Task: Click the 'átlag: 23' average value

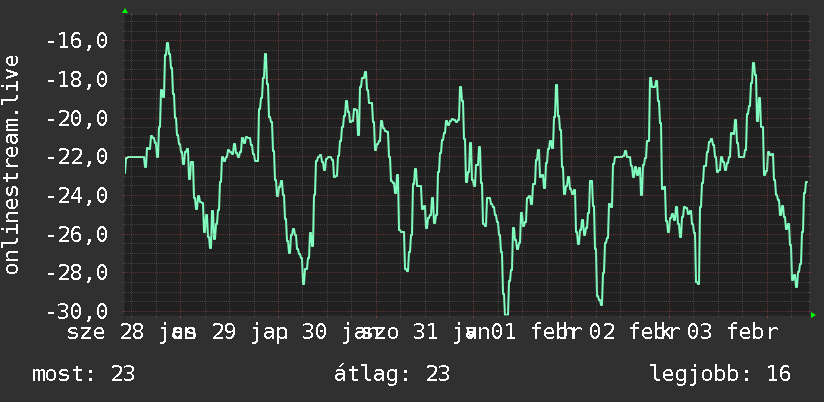Action: [392, 374]
